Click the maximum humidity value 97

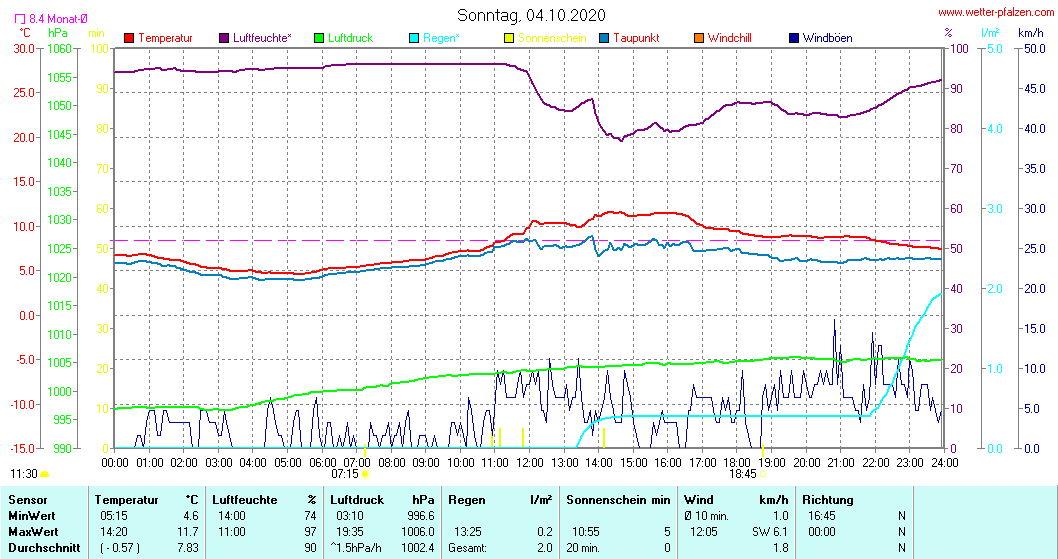tap(310, 532)
